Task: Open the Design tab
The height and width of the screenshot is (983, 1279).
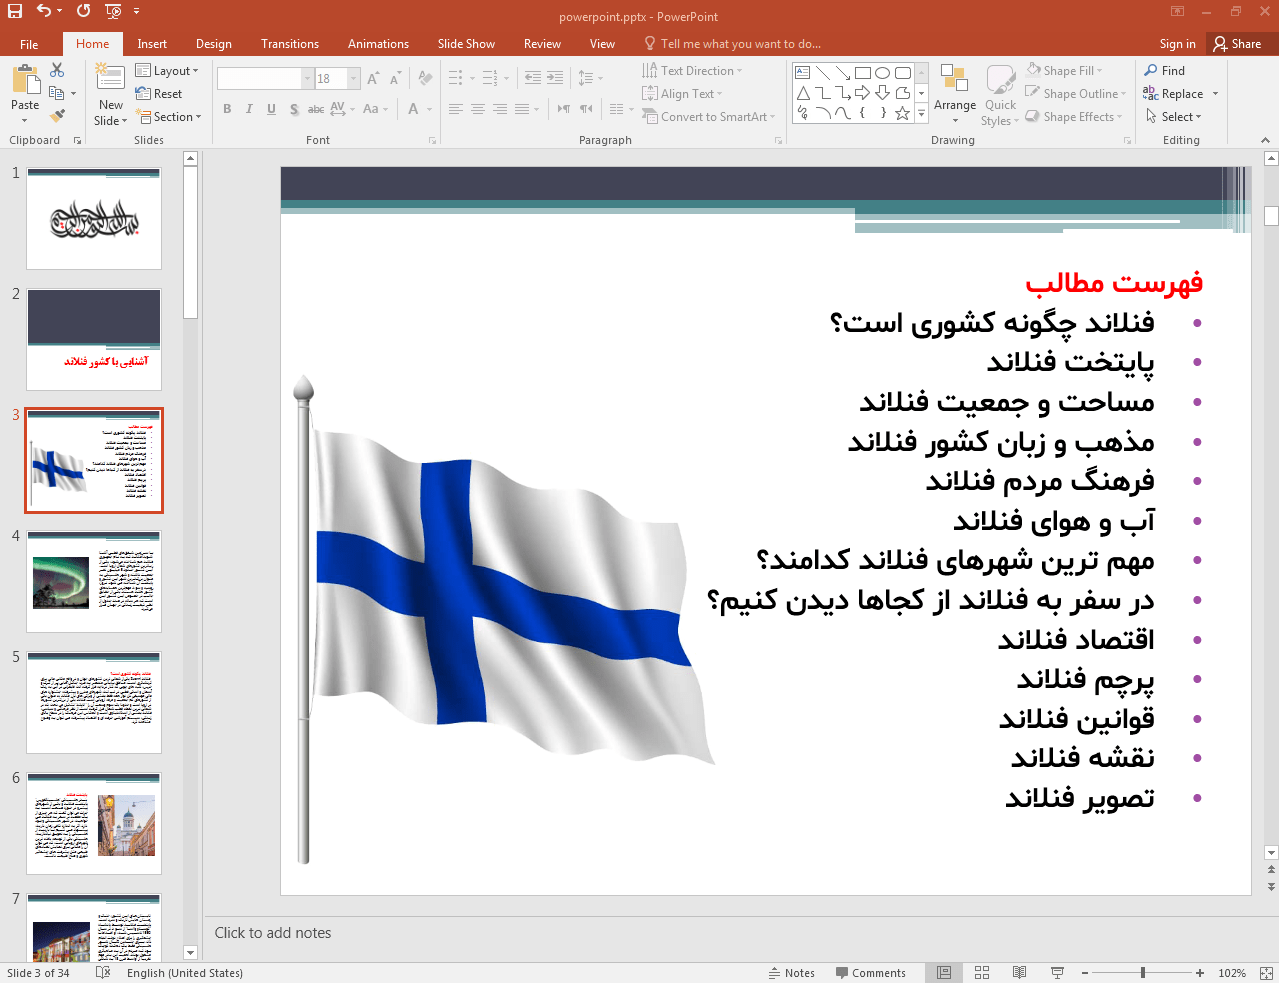Action: point(213,44)
